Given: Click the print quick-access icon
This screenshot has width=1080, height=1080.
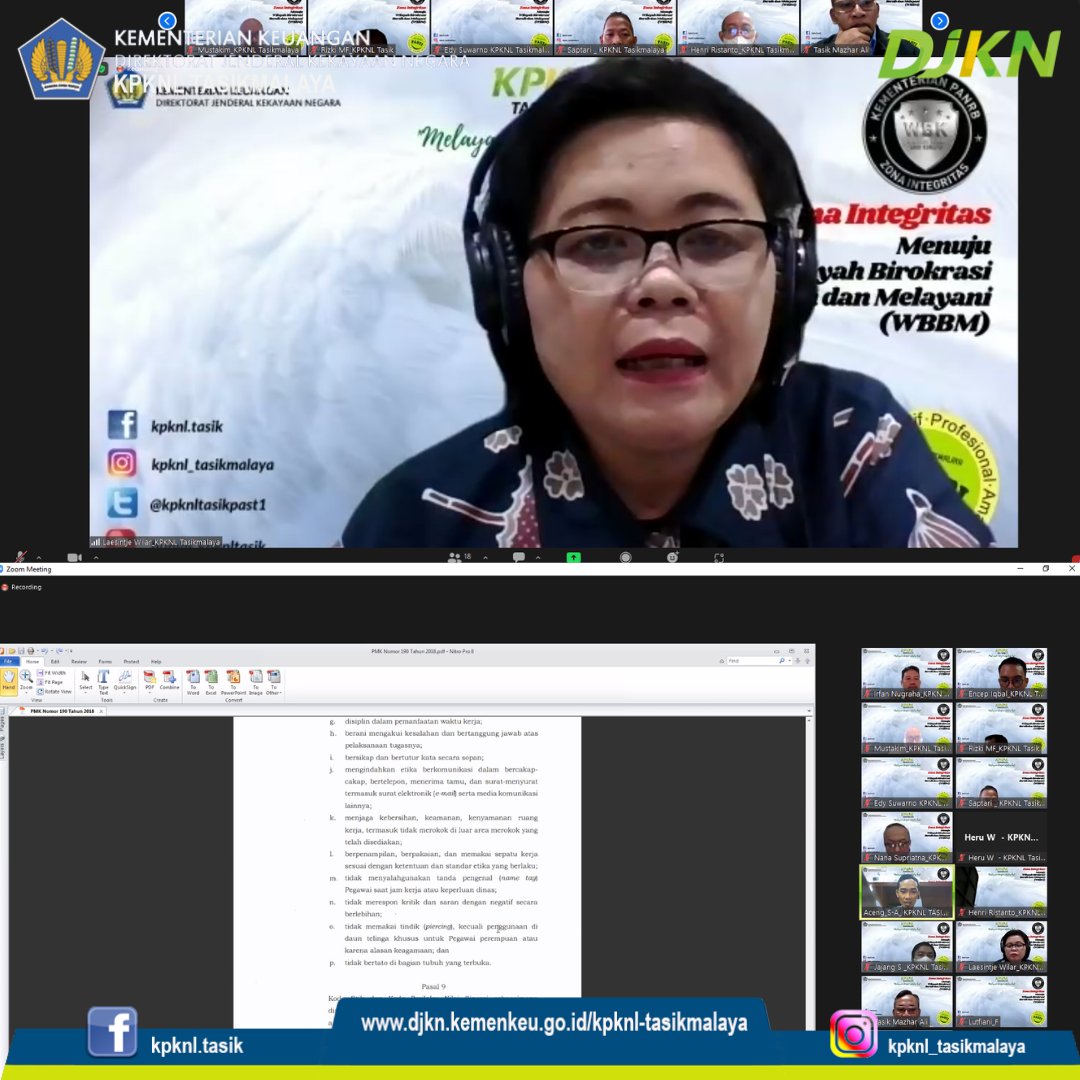Looking at the screenshot, I should pos(30,651).
